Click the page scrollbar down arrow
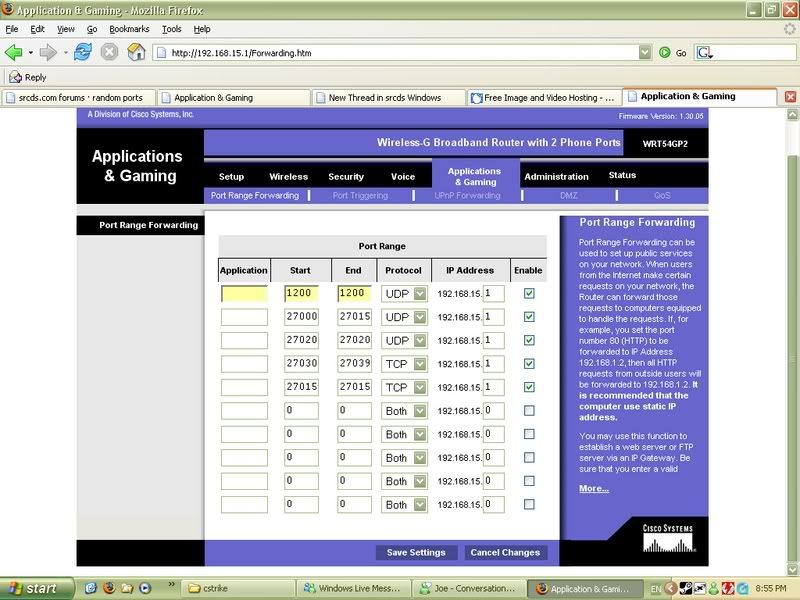 click(792, 570)
